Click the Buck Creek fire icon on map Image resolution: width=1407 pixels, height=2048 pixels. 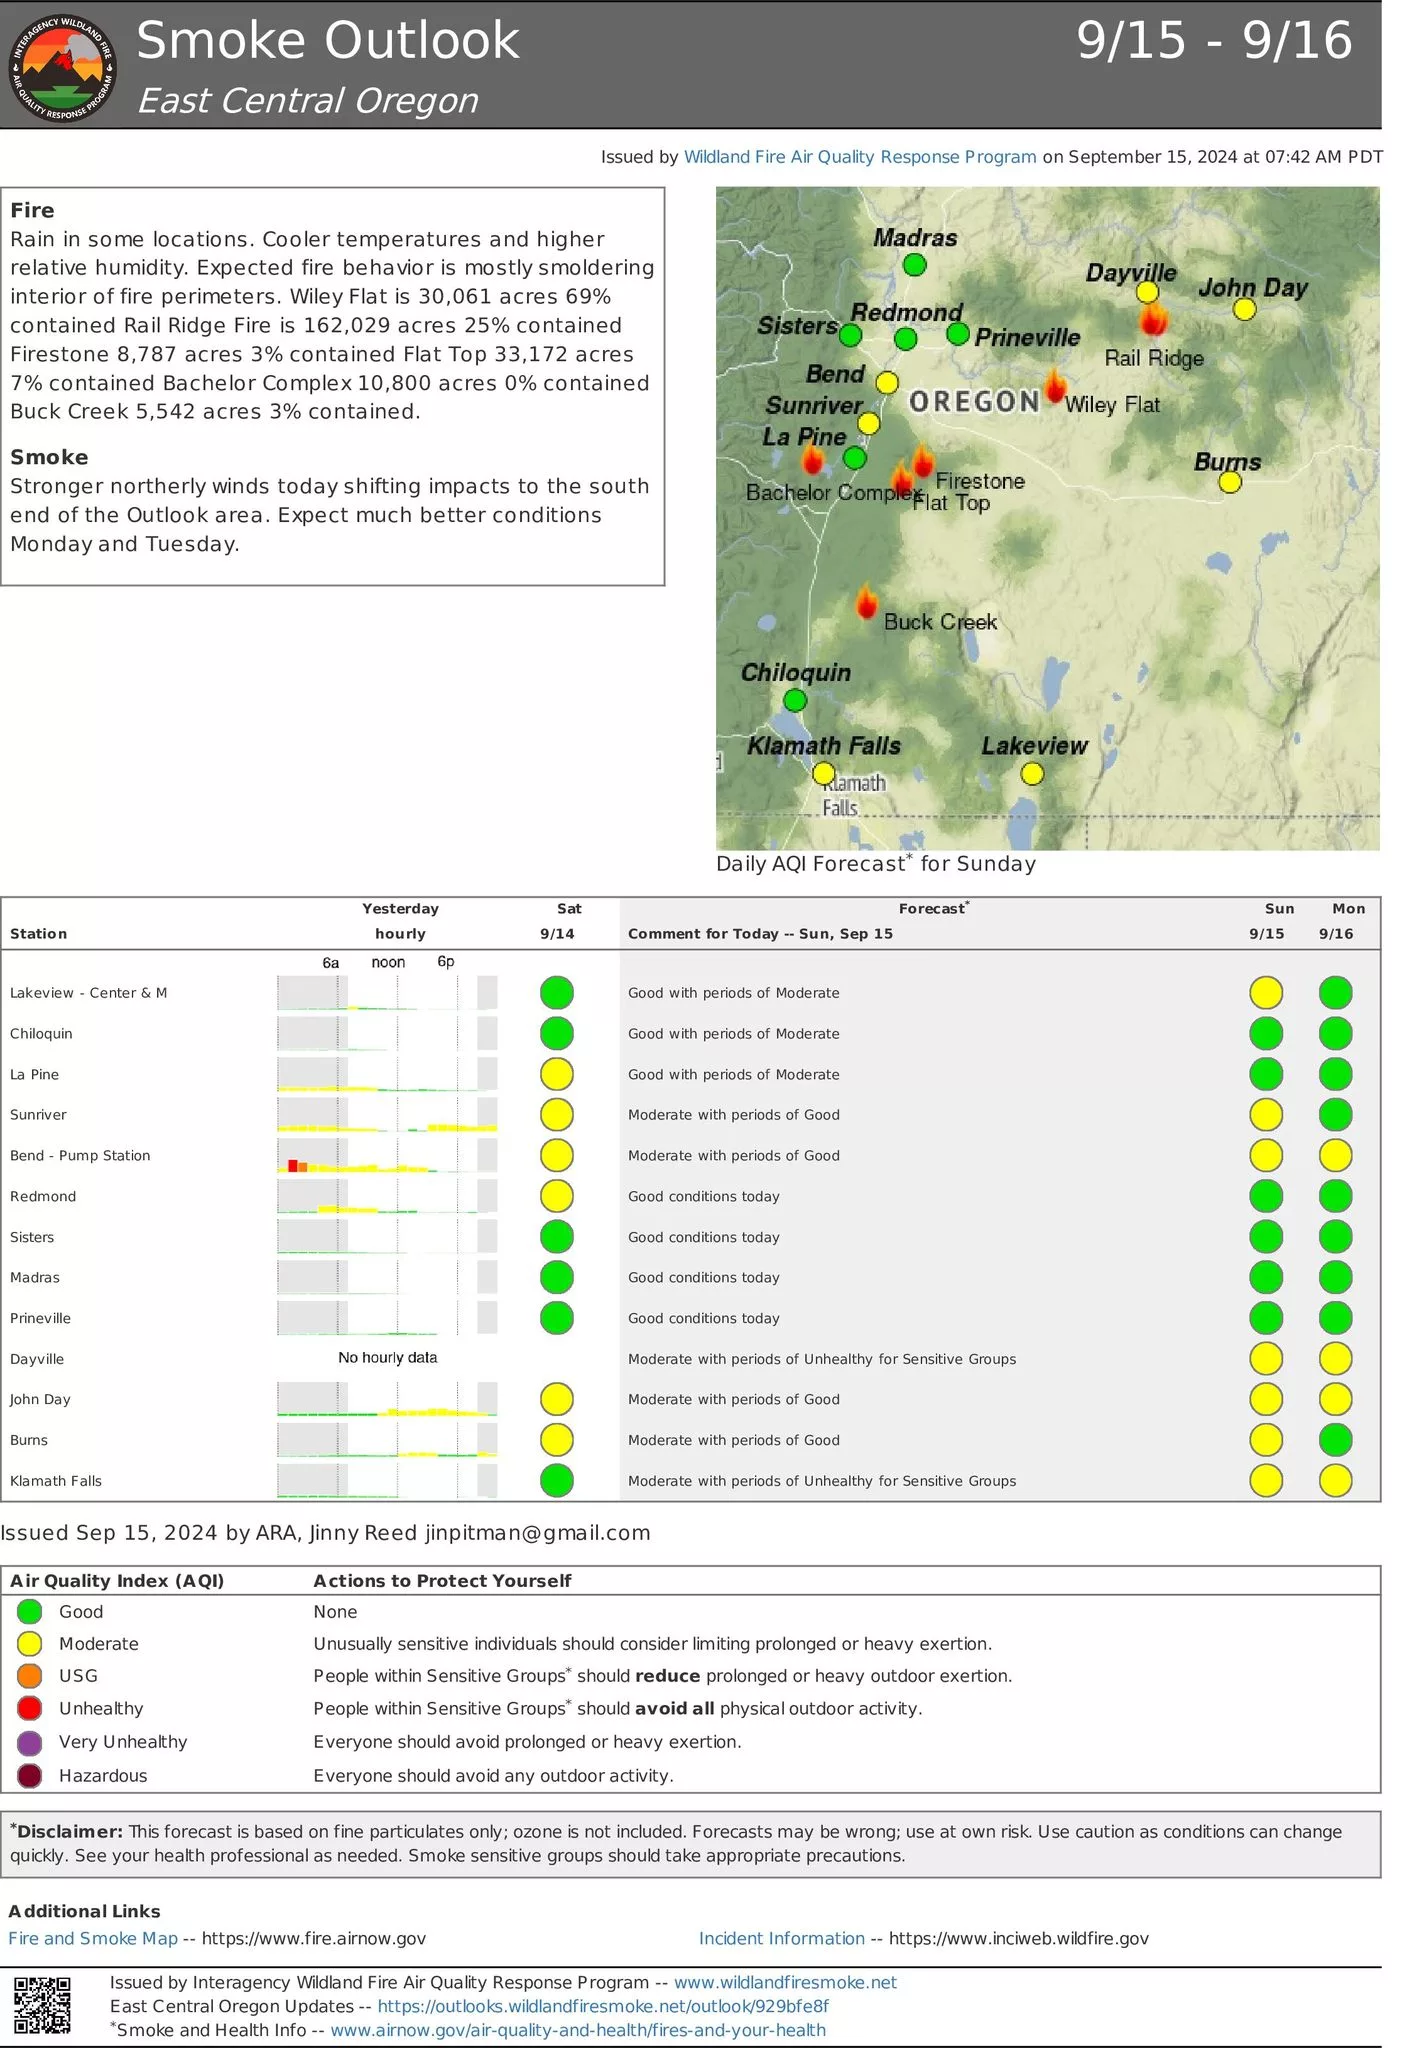pyautogui.click(x=866, y=603)
